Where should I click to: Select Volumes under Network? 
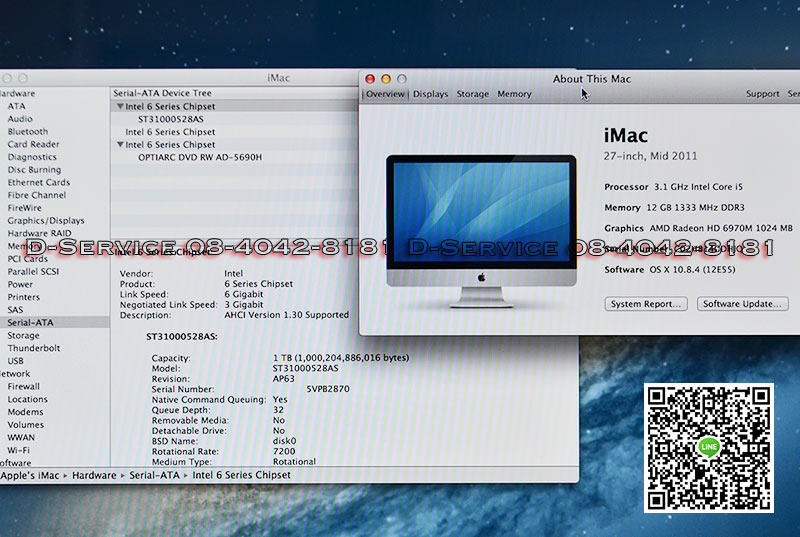pyautogui.click(x=26, y=425)
